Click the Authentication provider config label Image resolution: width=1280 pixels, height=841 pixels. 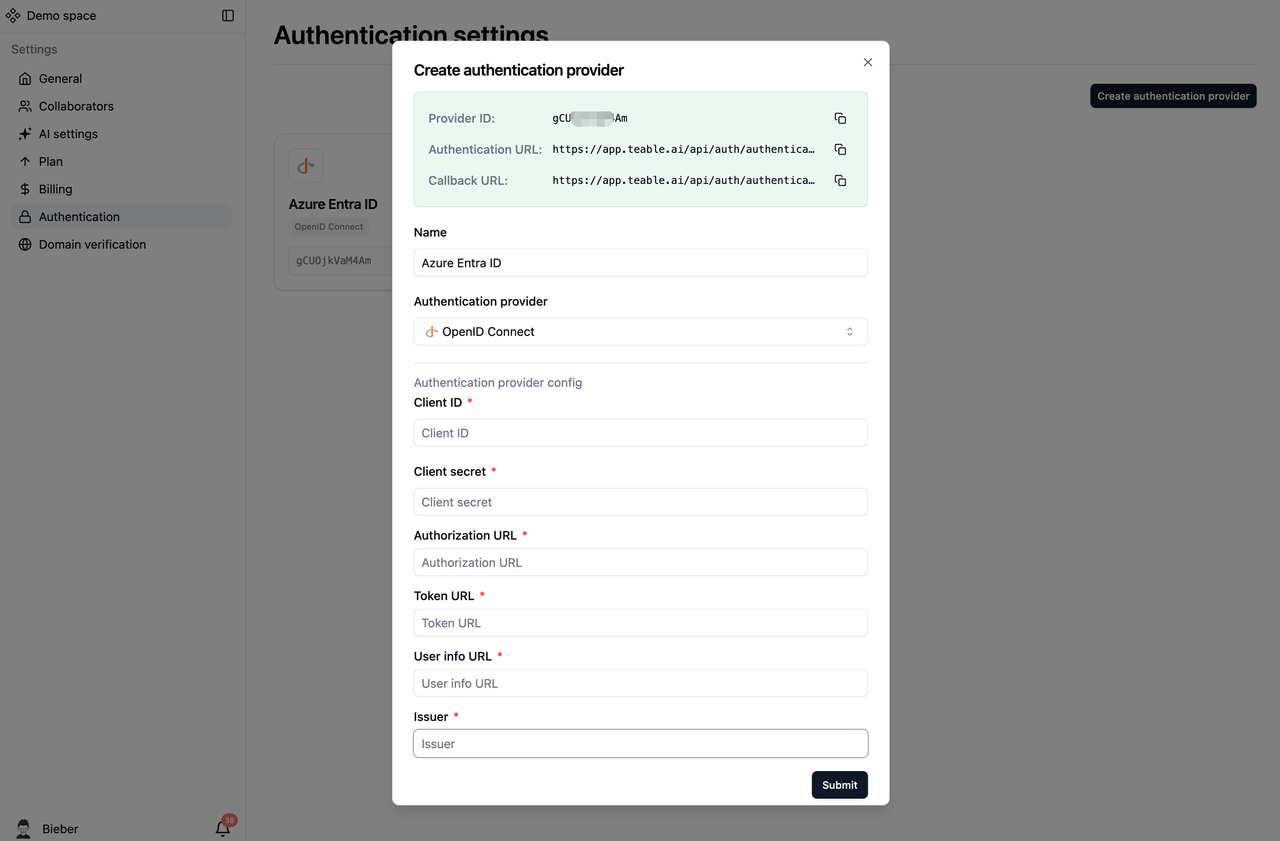coord(498,382)
